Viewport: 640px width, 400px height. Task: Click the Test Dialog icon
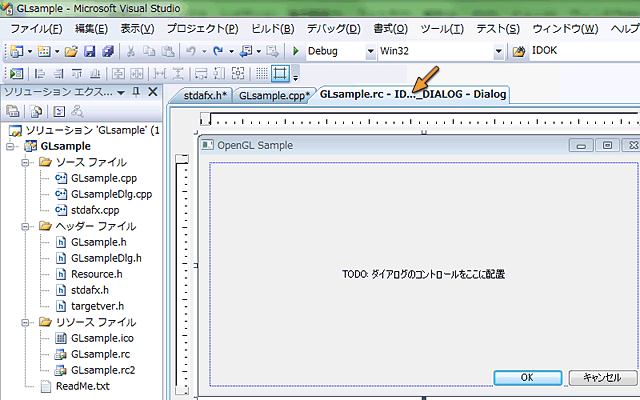[17, 74]
